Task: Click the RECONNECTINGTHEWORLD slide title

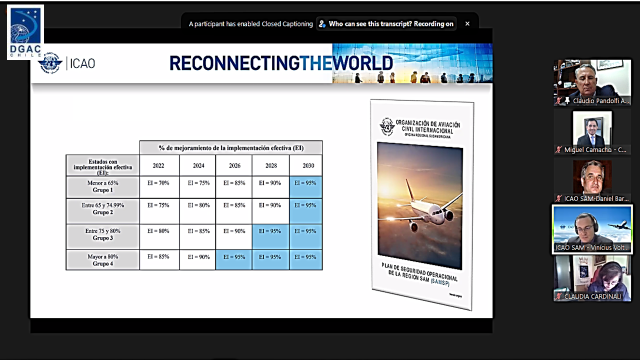Action: [x=281, y=63]
